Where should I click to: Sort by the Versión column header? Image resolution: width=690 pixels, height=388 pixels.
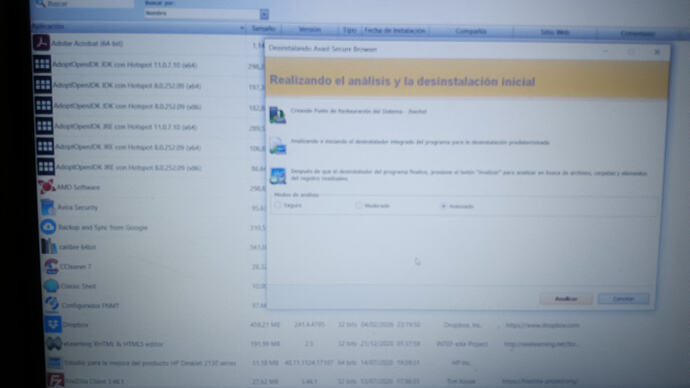coord(310,29)
